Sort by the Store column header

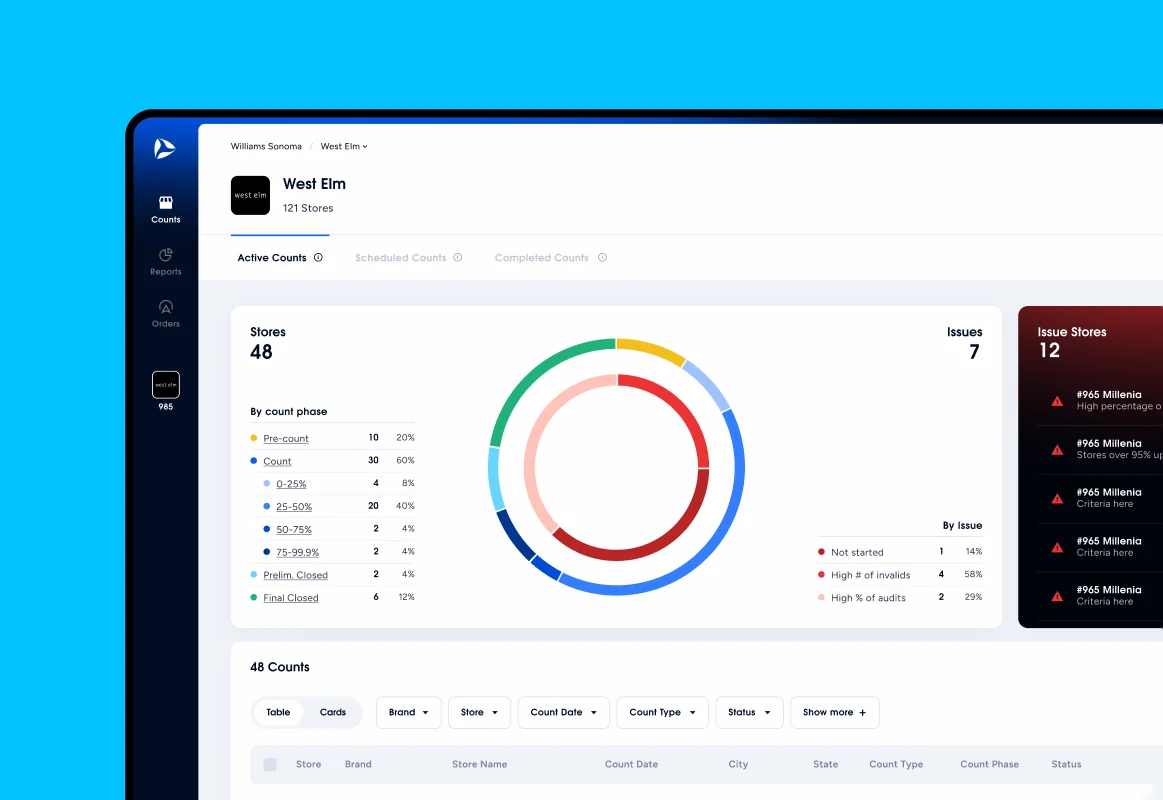click(x=309, y=764)
